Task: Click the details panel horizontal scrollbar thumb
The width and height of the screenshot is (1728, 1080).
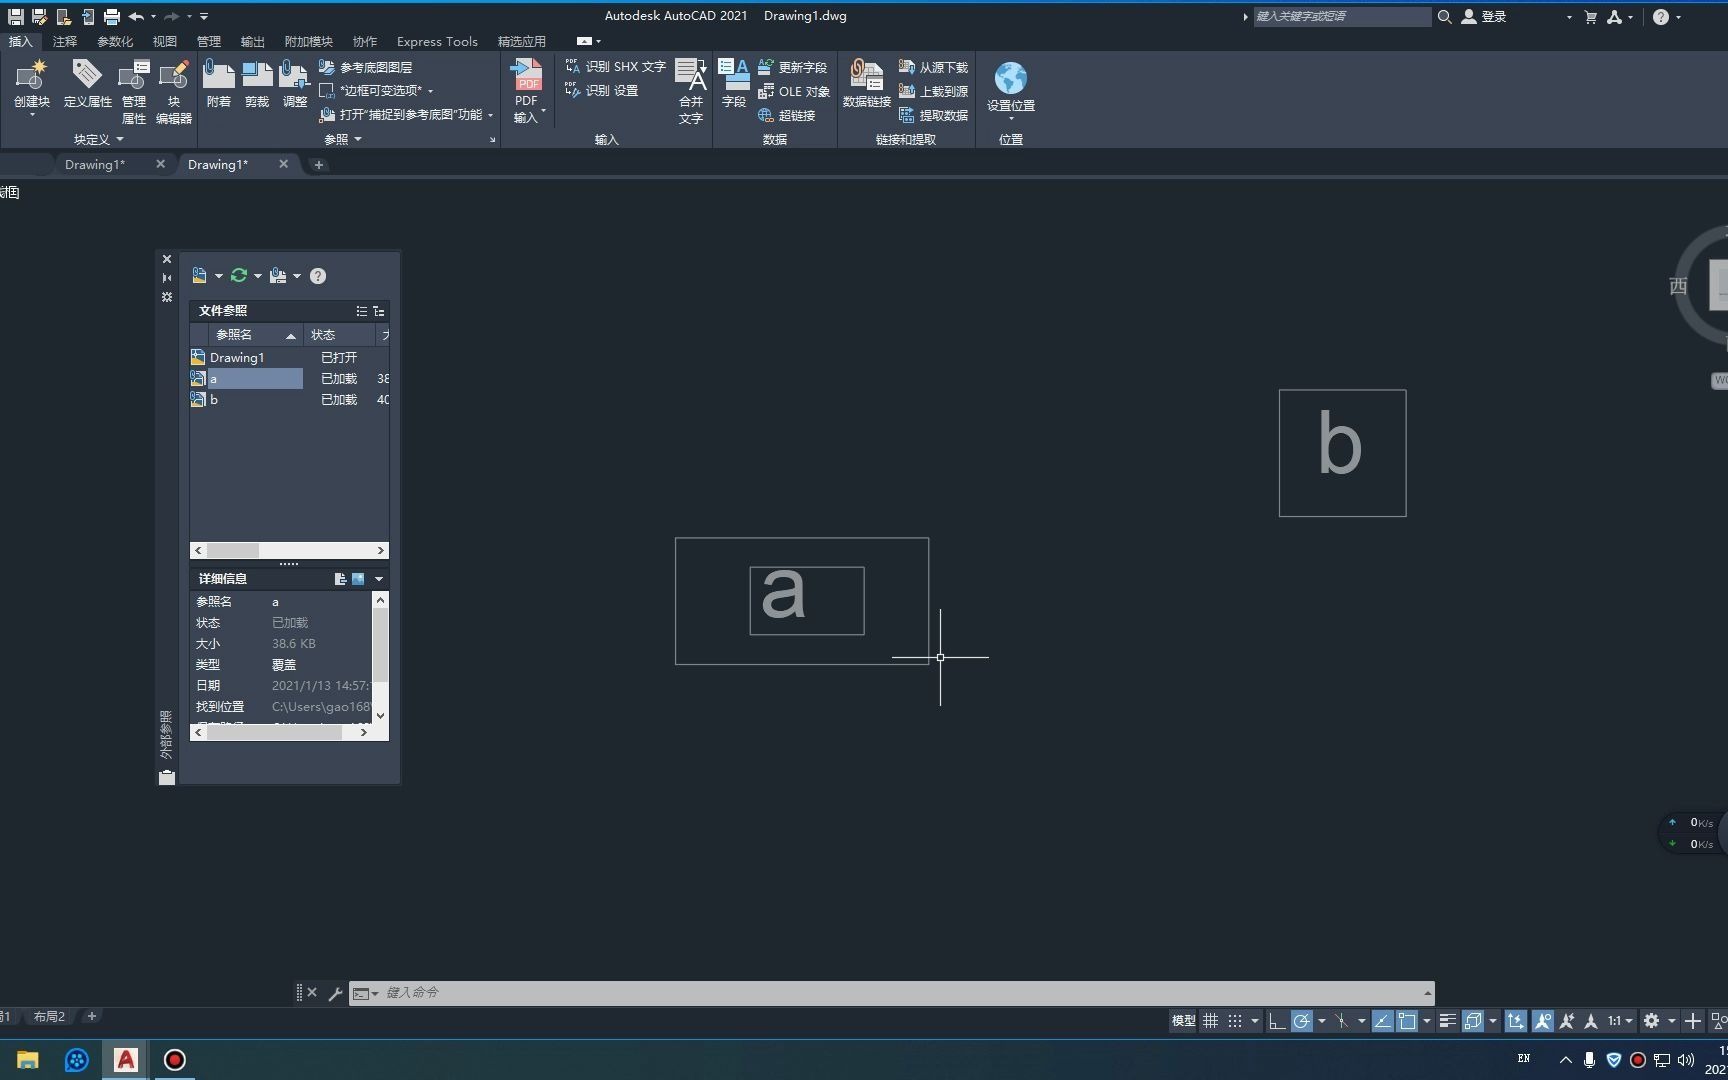Action: (x=274, y=732)
